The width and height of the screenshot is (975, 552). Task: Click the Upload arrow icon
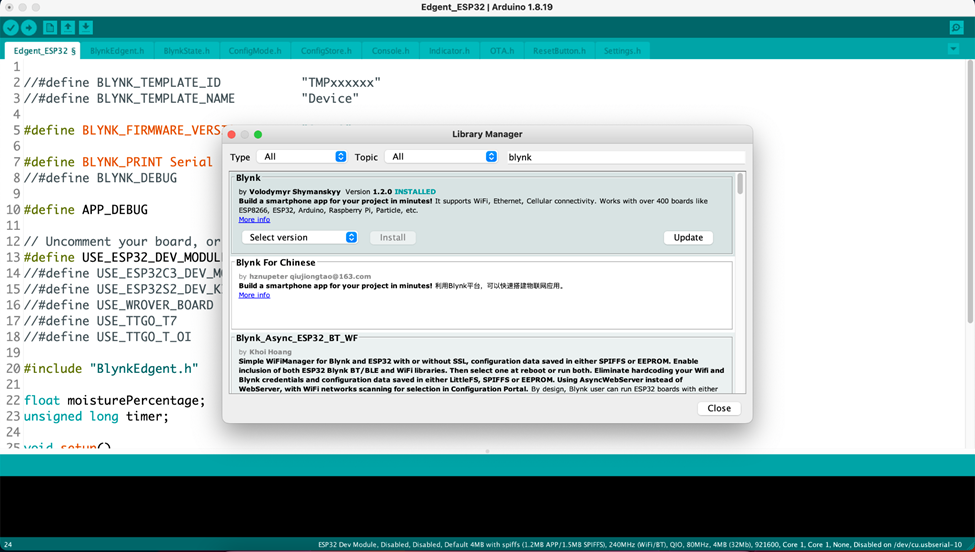[x=29, y=27]
